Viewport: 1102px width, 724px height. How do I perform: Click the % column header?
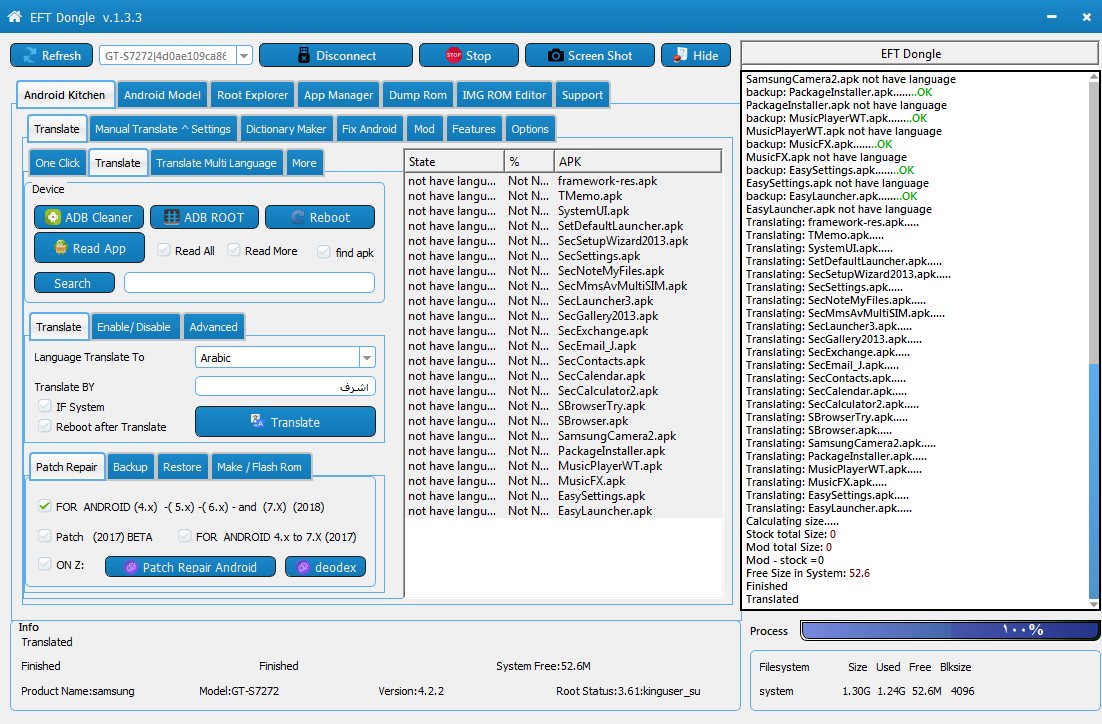[x=529, y=162]
